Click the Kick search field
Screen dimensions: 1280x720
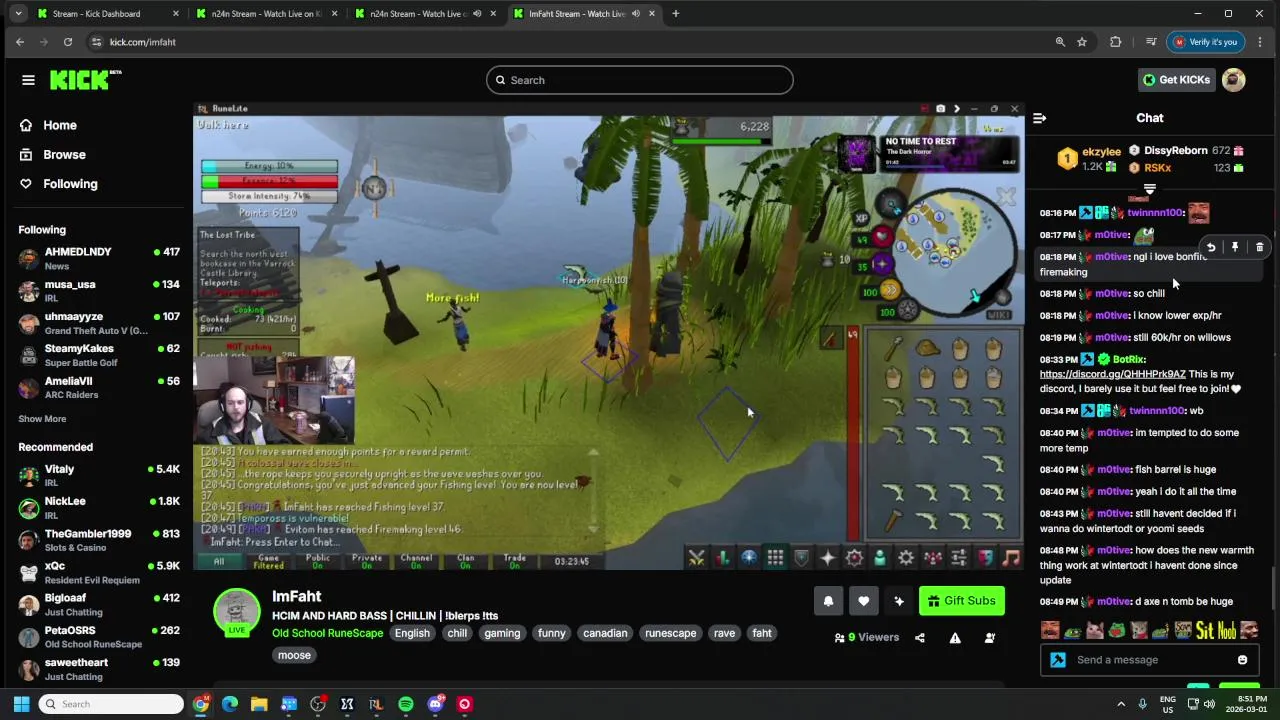click(x=640, y=80)
